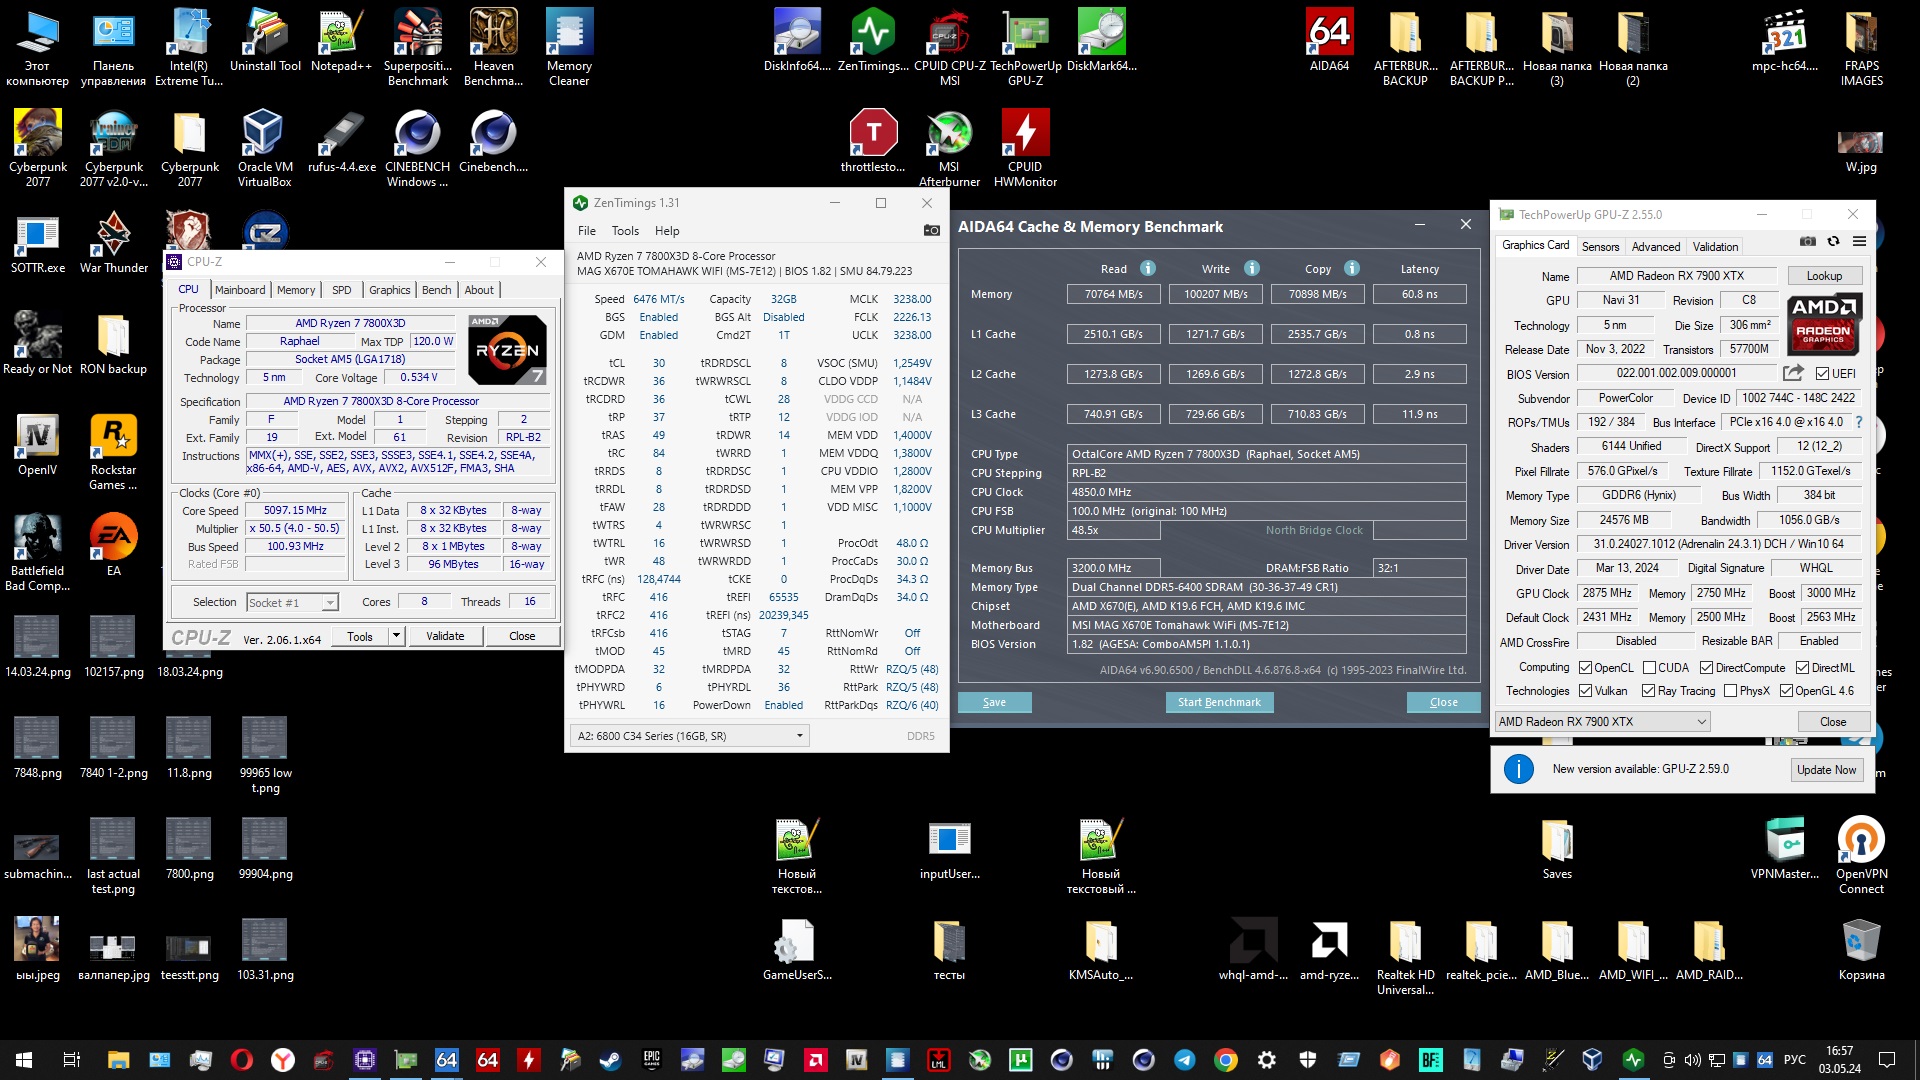Screen dimensions: 1920x1080
Task: Switch to the SPD tab in CPU-Z
Action: [x=341, y=290]
